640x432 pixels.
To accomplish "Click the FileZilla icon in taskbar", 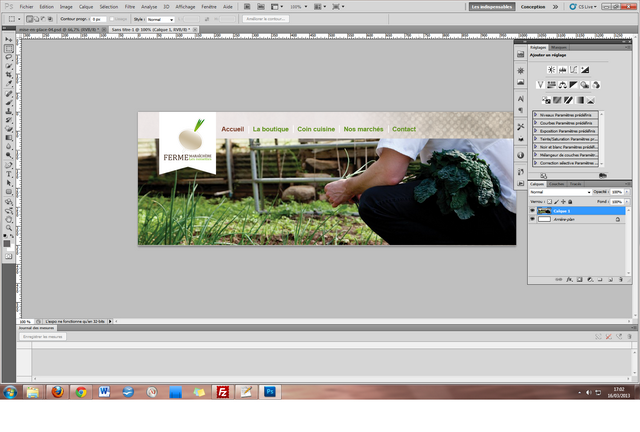I will pos(223,392).
